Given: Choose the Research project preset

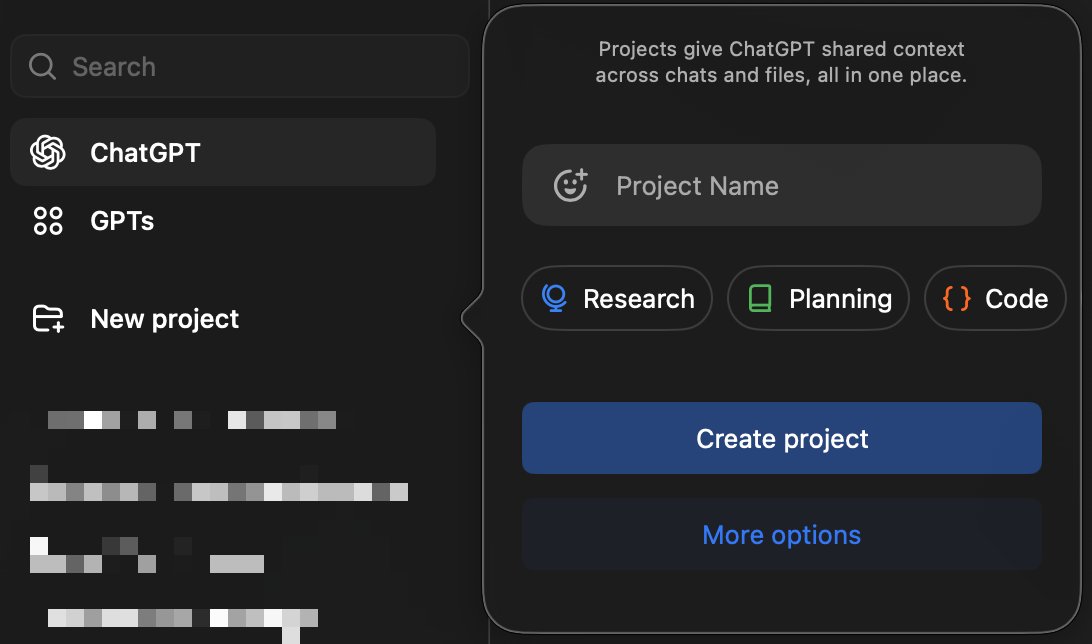Looking at the screenshot, I should click(616, 298).
